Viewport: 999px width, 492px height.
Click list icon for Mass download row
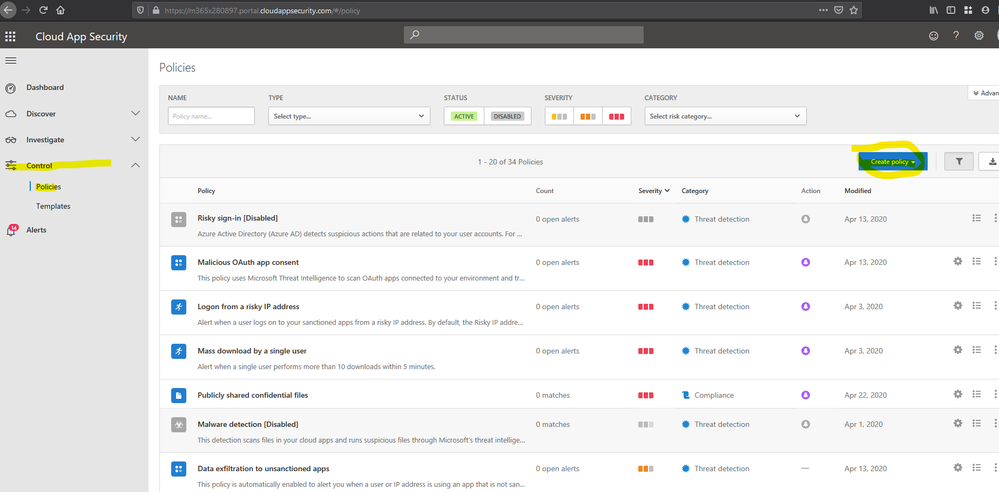click(x=976, y=350)
